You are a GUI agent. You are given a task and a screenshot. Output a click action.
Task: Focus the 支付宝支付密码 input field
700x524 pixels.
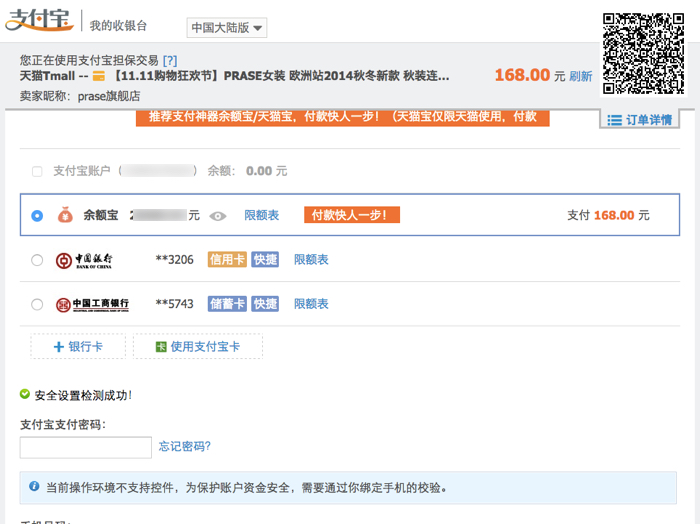coord(86,447)
